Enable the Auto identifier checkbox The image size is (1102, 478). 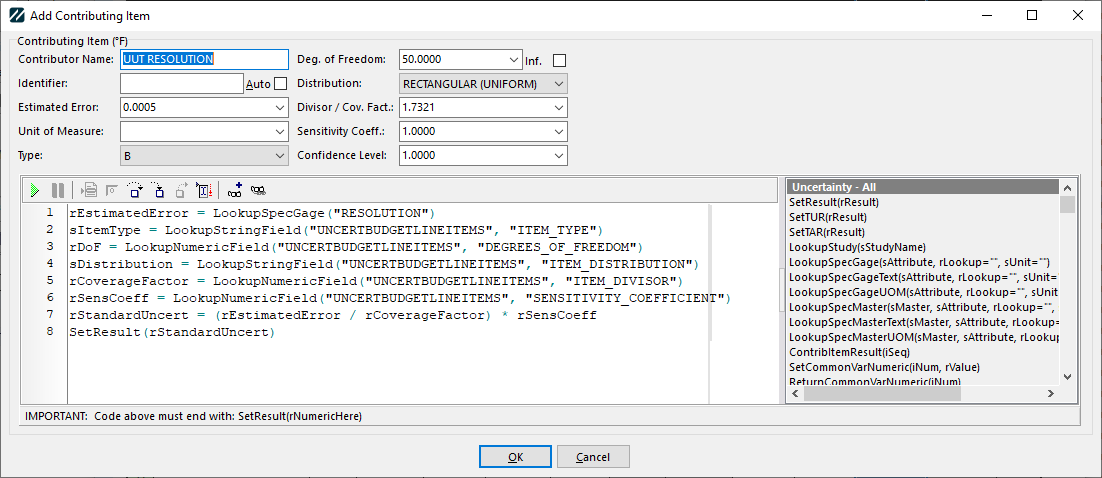pos(280,84)
